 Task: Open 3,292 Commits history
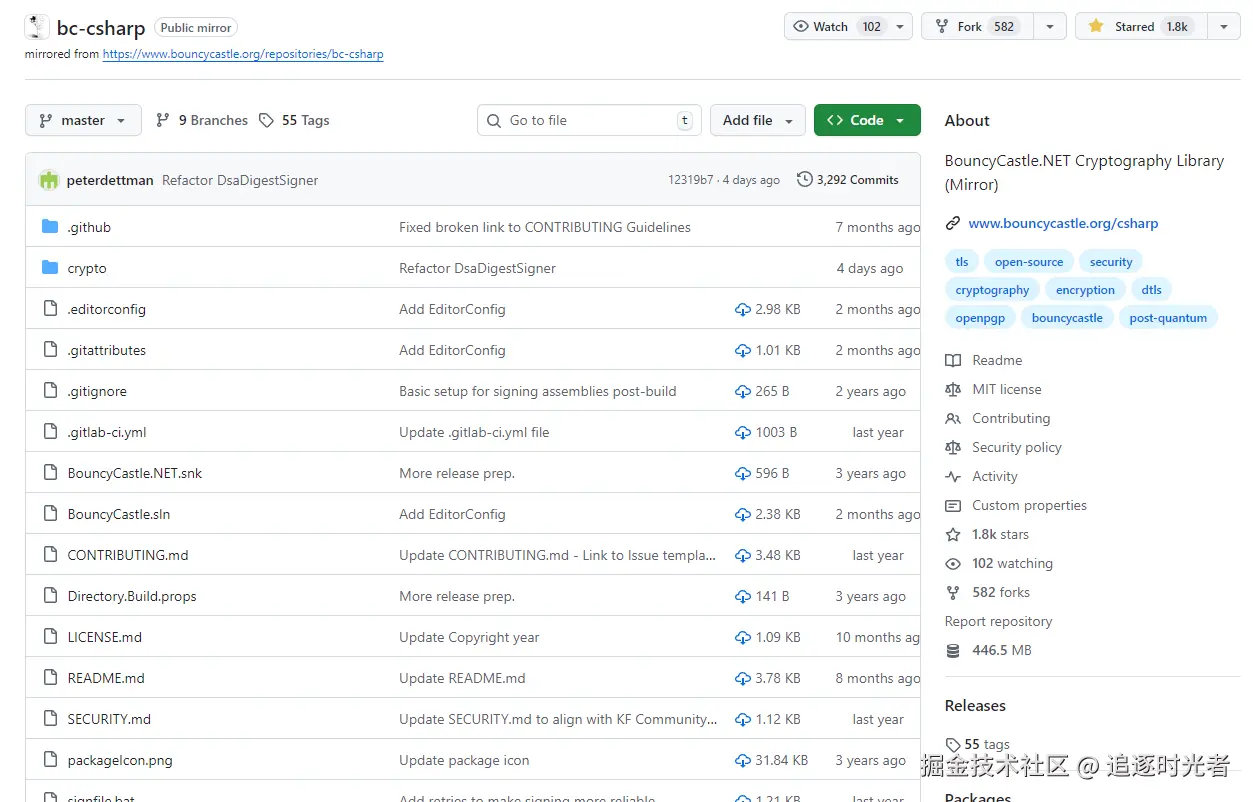[848, 180]
